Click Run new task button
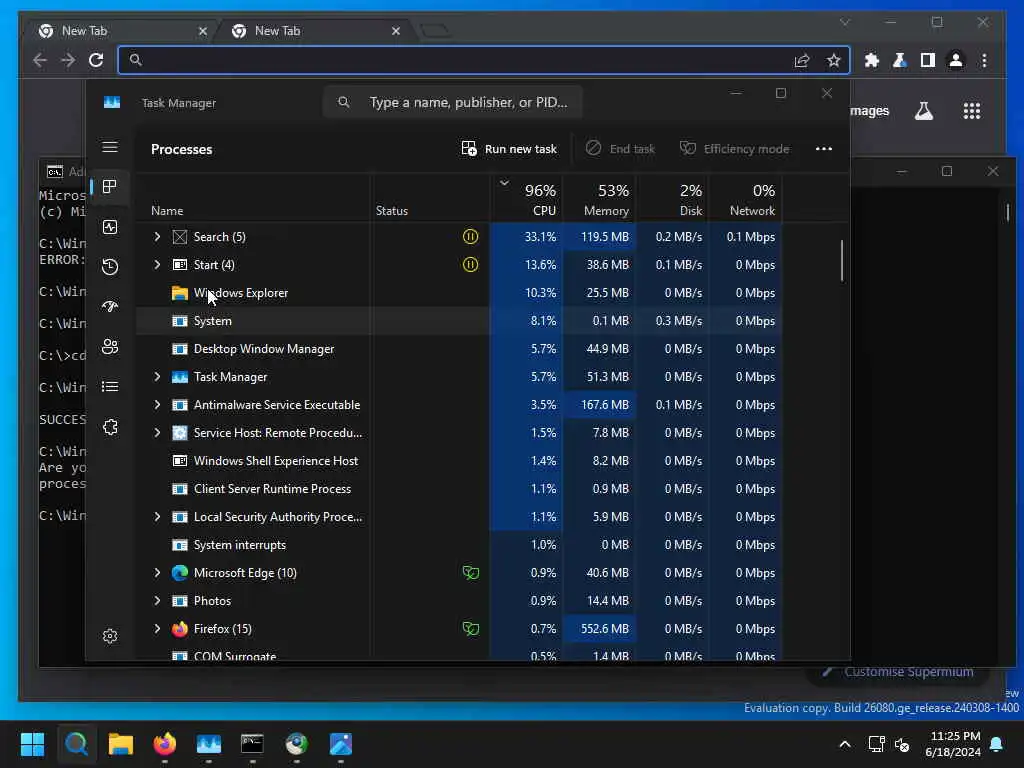The image size is (1024, 768). tap(509, 149)
